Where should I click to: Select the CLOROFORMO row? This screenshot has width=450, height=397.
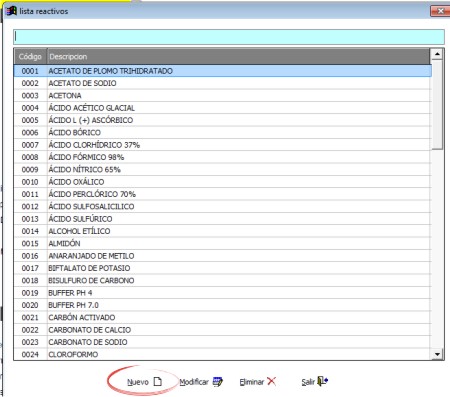pyautogui.click(x=222, y=354)
